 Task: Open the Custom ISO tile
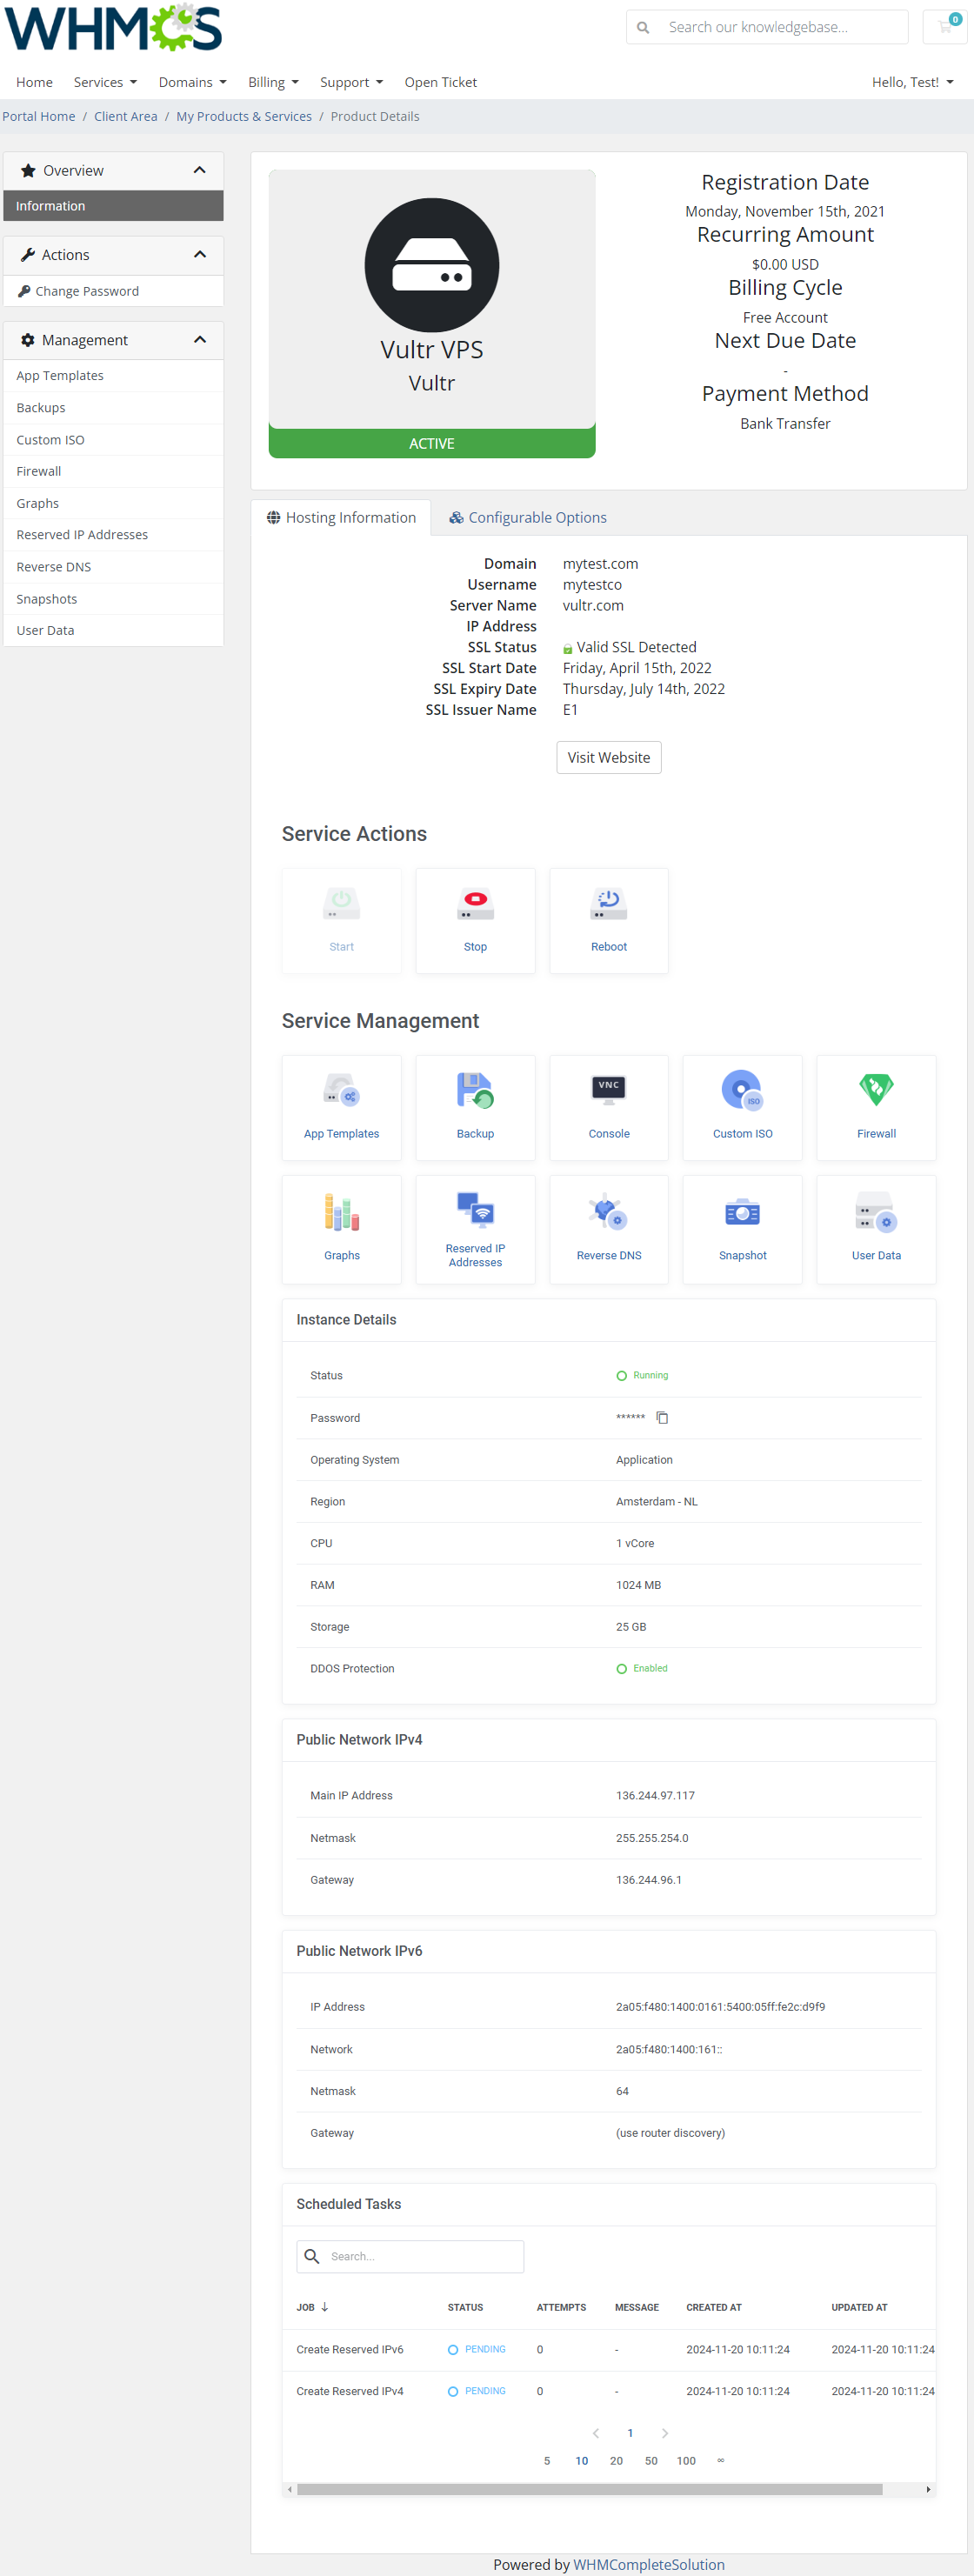742,1107
